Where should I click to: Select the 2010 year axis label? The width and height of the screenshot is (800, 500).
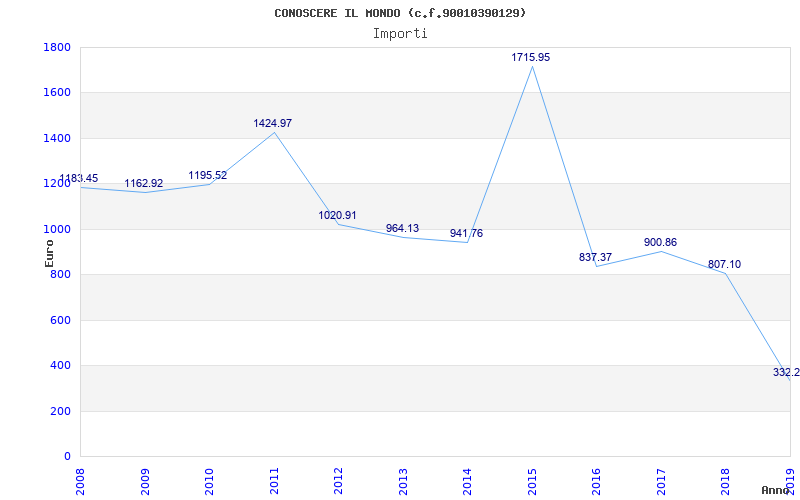210,482
